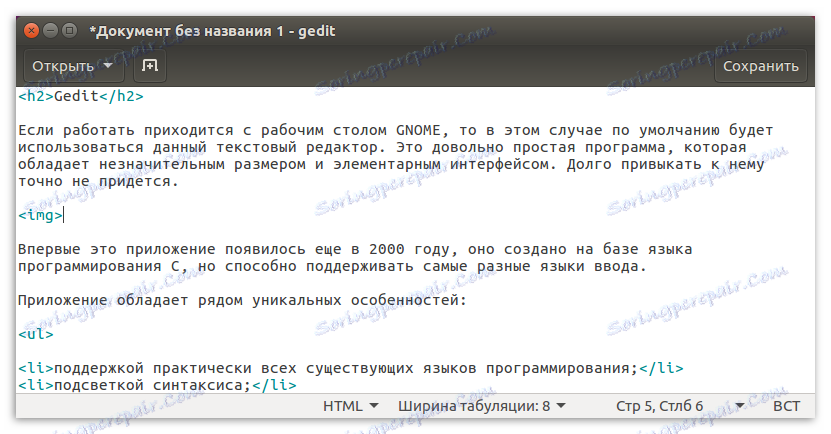831x434 pixels.
Task: Click line обладает незначительным размером
Action: tap(391, 164)
